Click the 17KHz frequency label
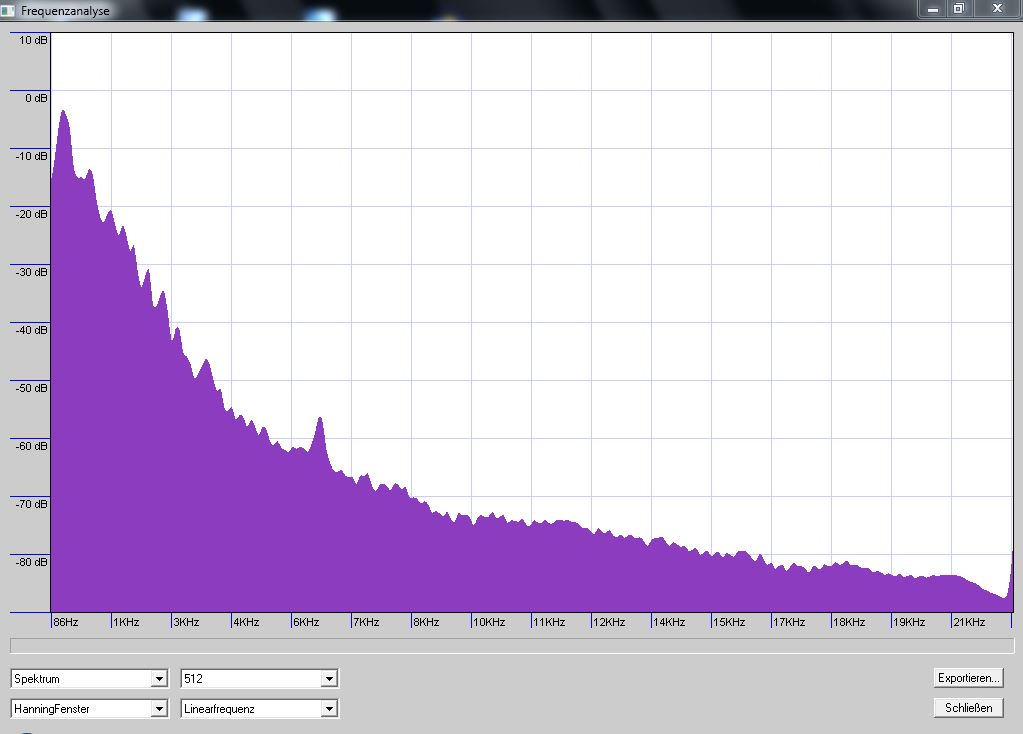The width and height of the screenshot is (1023, 734). tap(789, 622)
